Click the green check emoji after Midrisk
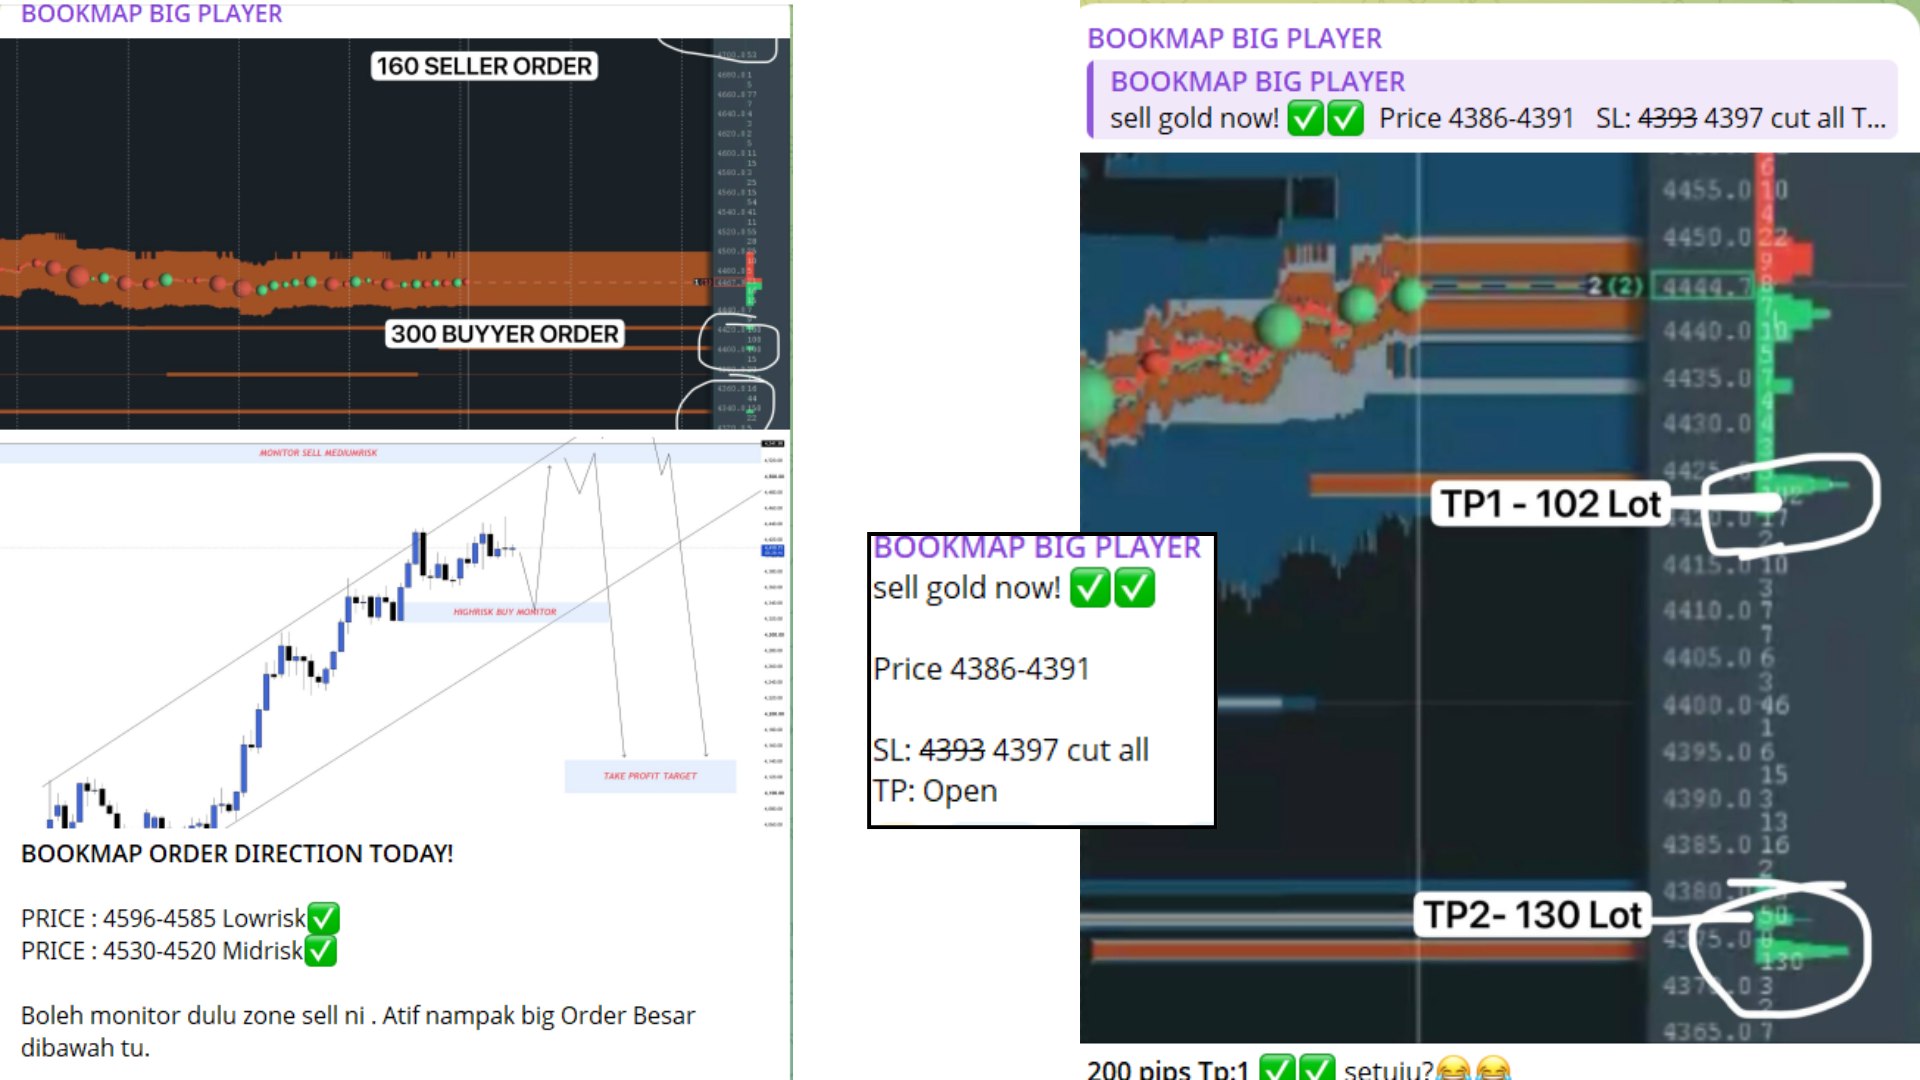 [x=320, y=951]
